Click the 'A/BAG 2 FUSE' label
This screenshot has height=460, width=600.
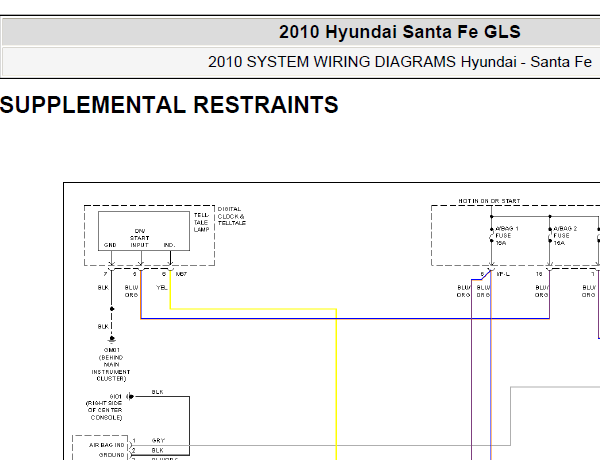coord(565,235)
